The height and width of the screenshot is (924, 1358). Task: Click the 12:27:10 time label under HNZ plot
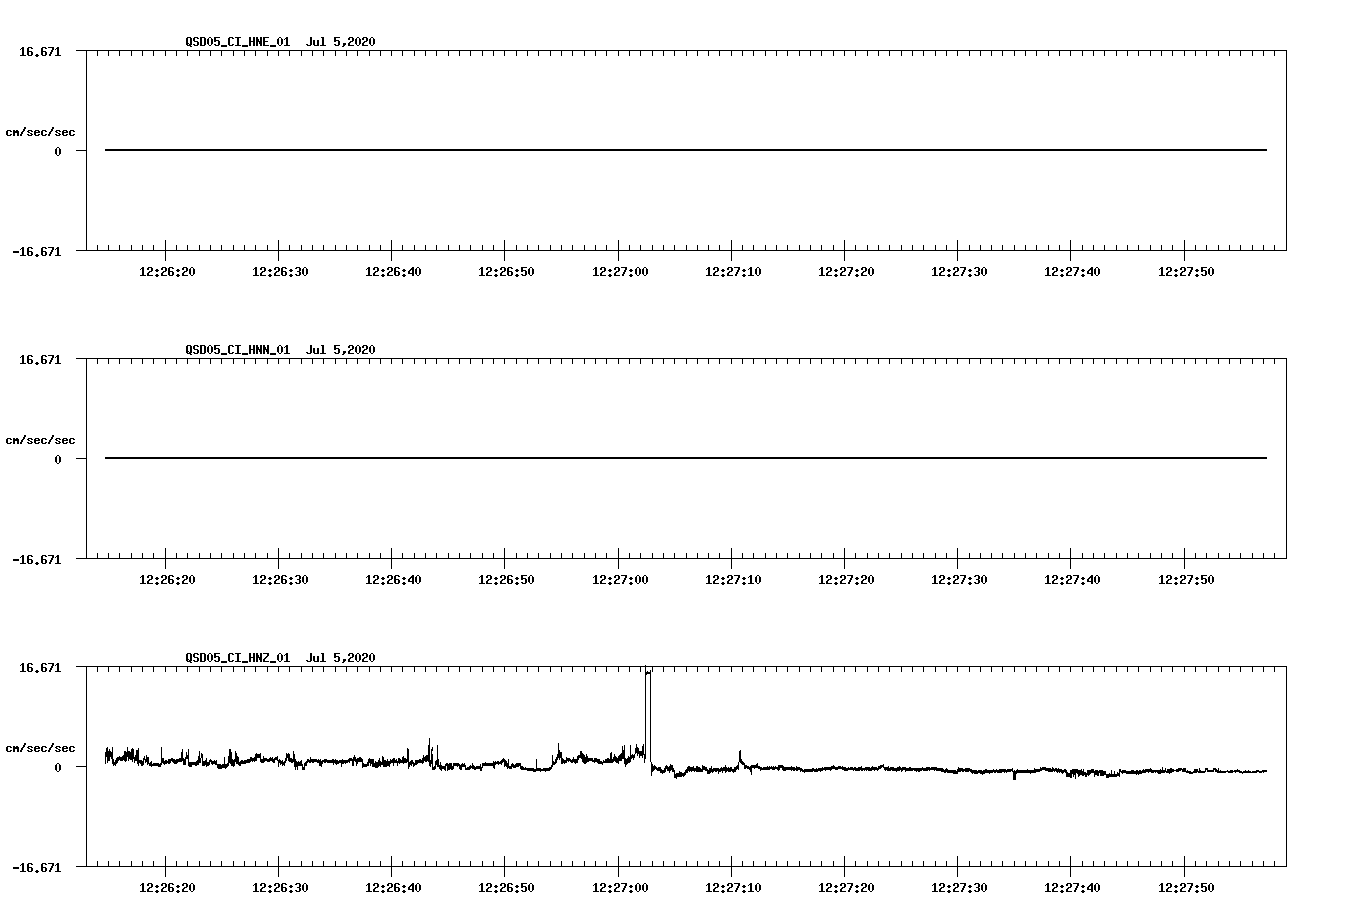coord(733,888)
